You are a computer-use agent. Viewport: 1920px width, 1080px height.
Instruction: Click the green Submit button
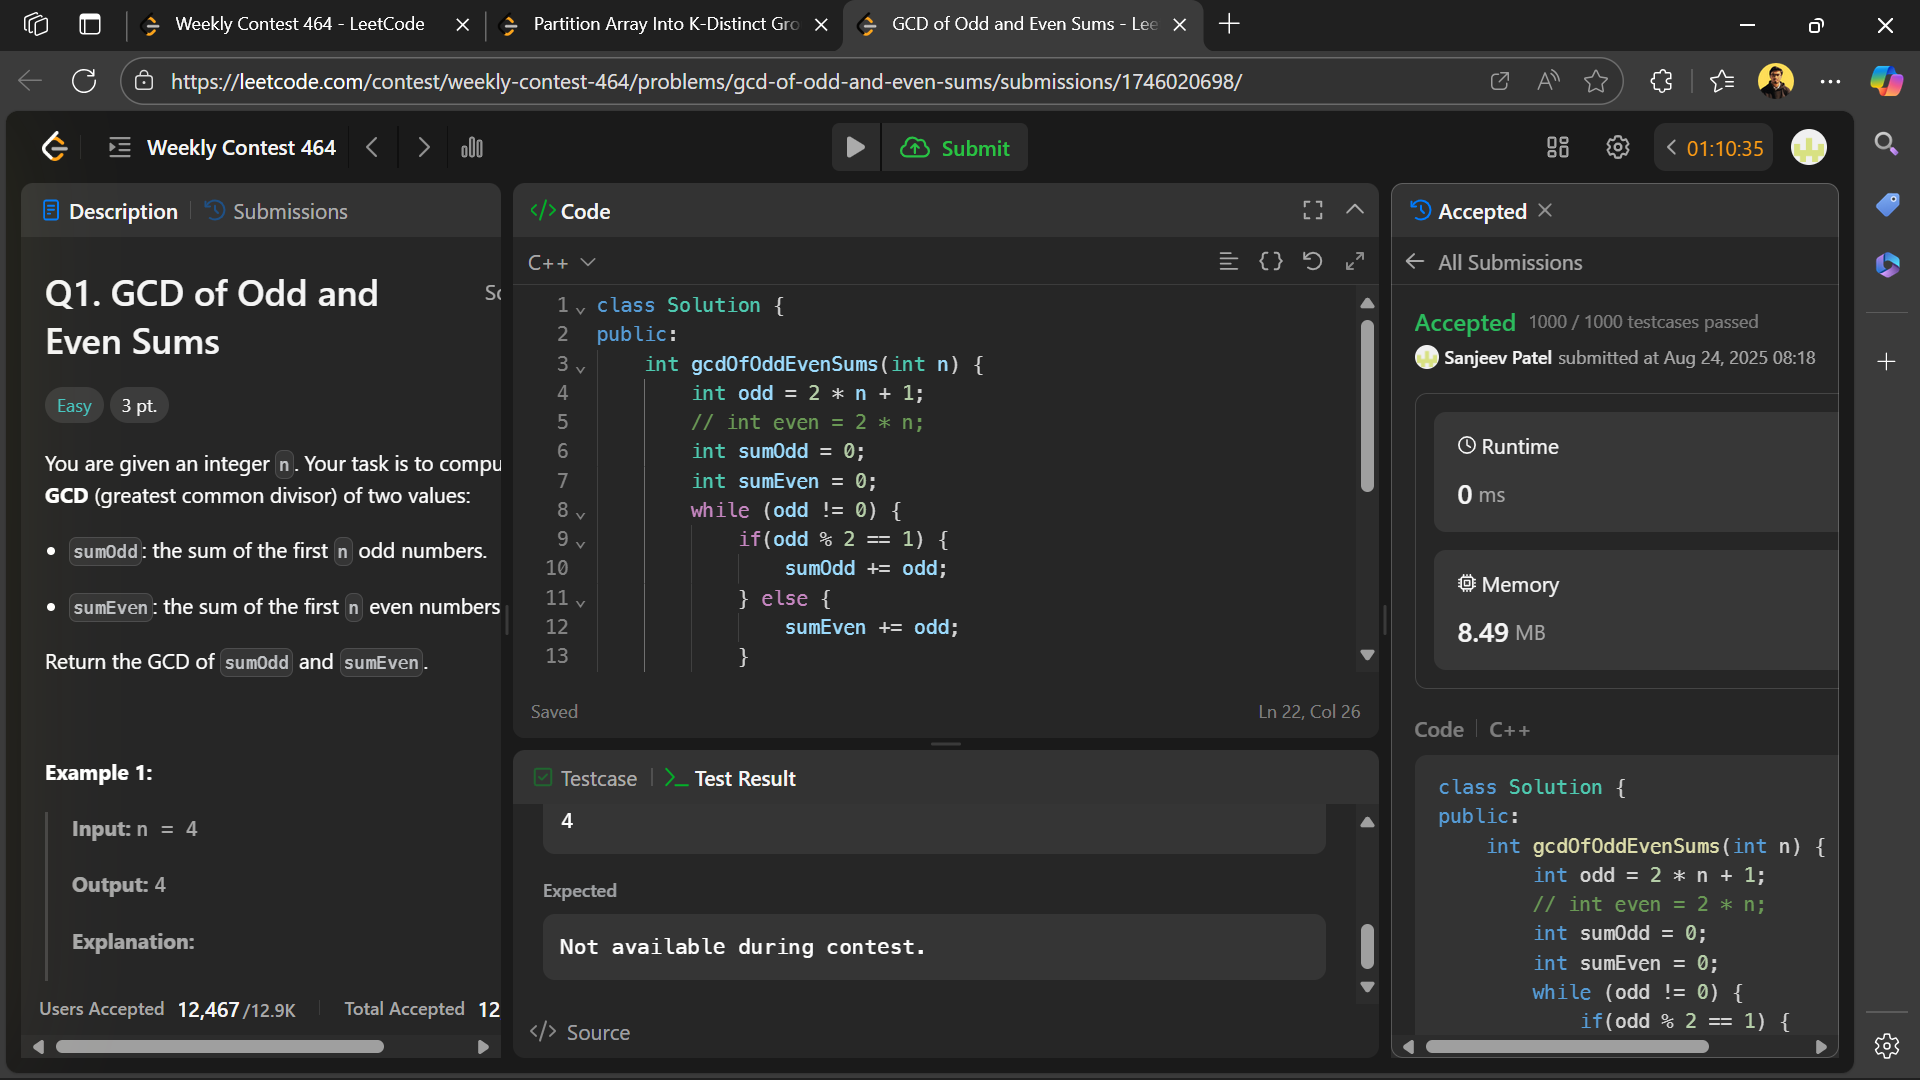coord(955,148)
